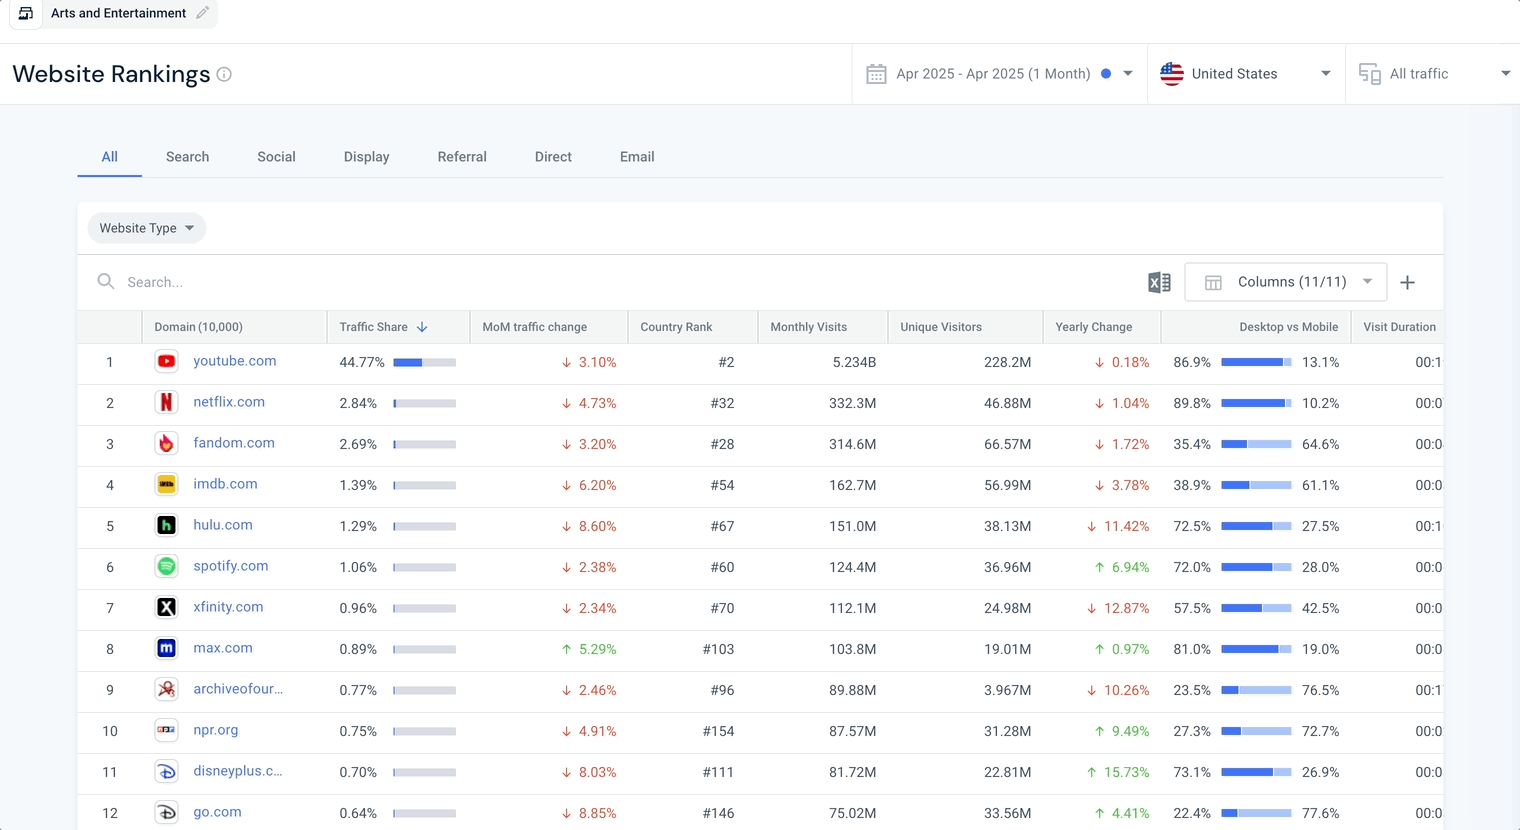The width and height of the screenshot is (1520, 830).
Task: Click the All traffic devices icon
Action: tap(1370, 74)
